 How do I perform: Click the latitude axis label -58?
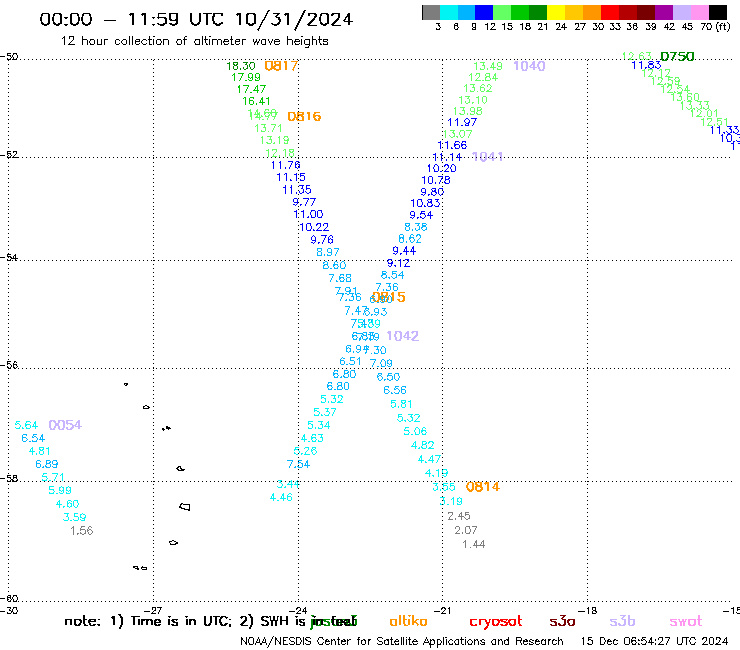pos(9,479)
